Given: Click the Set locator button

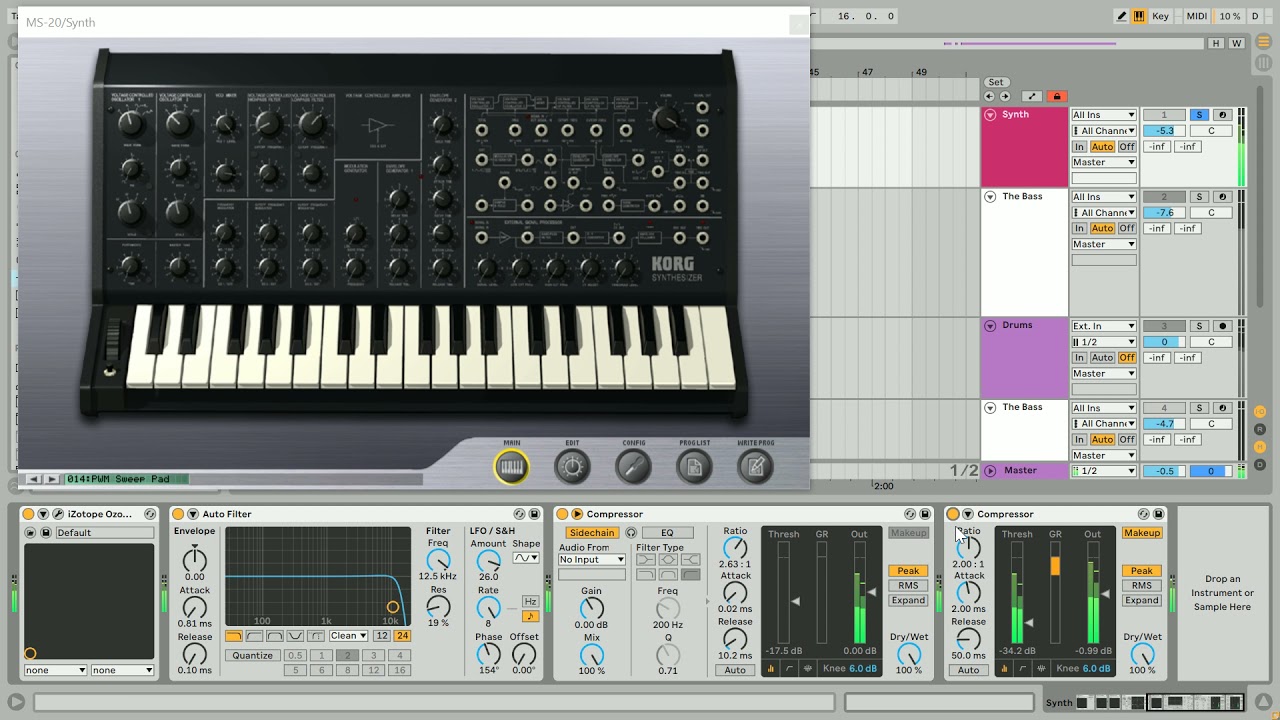Looking at the screenshot, I should click(996, 82).
